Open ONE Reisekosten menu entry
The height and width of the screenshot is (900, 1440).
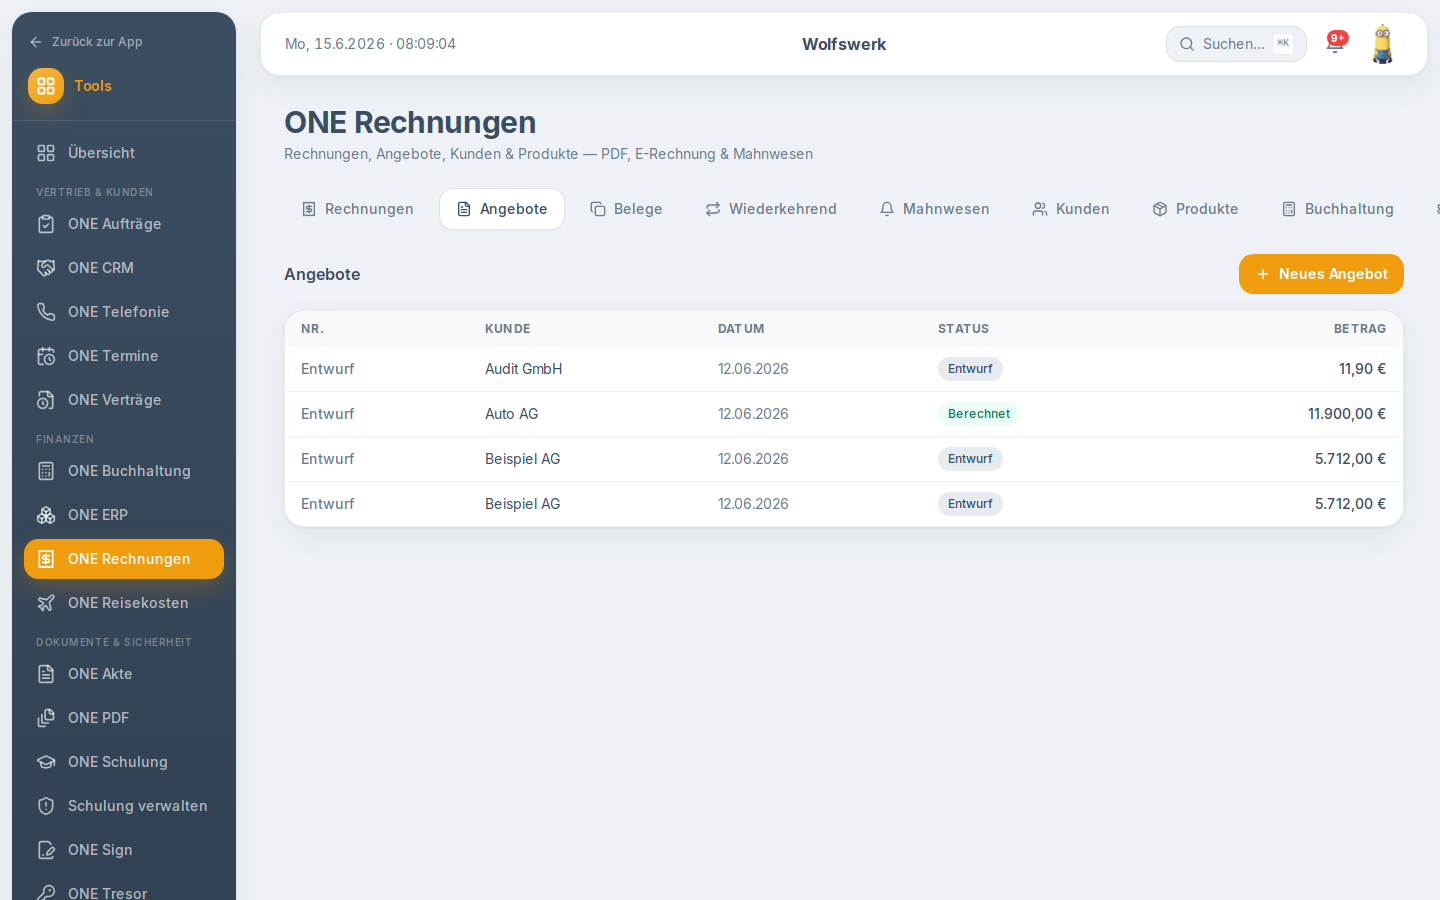124,603
